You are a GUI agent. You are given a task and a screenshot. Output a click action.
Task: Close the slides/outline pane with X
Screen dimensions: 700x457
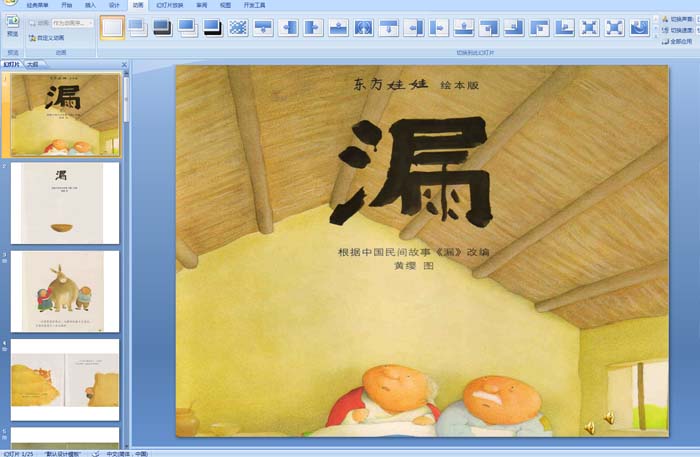click(123, 64)
